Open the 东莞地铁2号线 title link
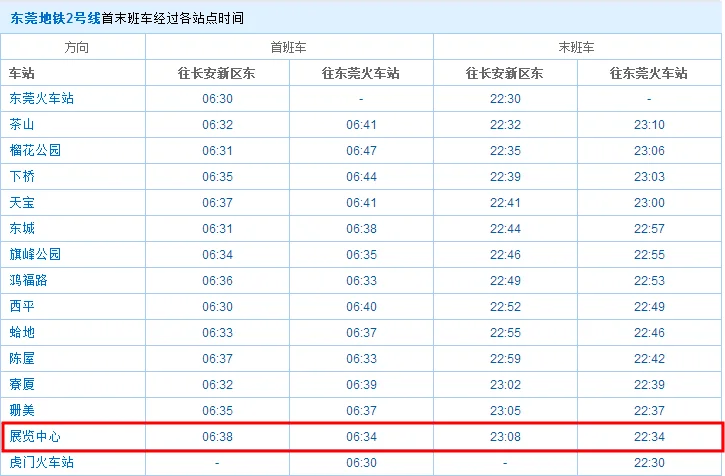The width and height of the screenshot is (725, 476). [x=55, y=19]
